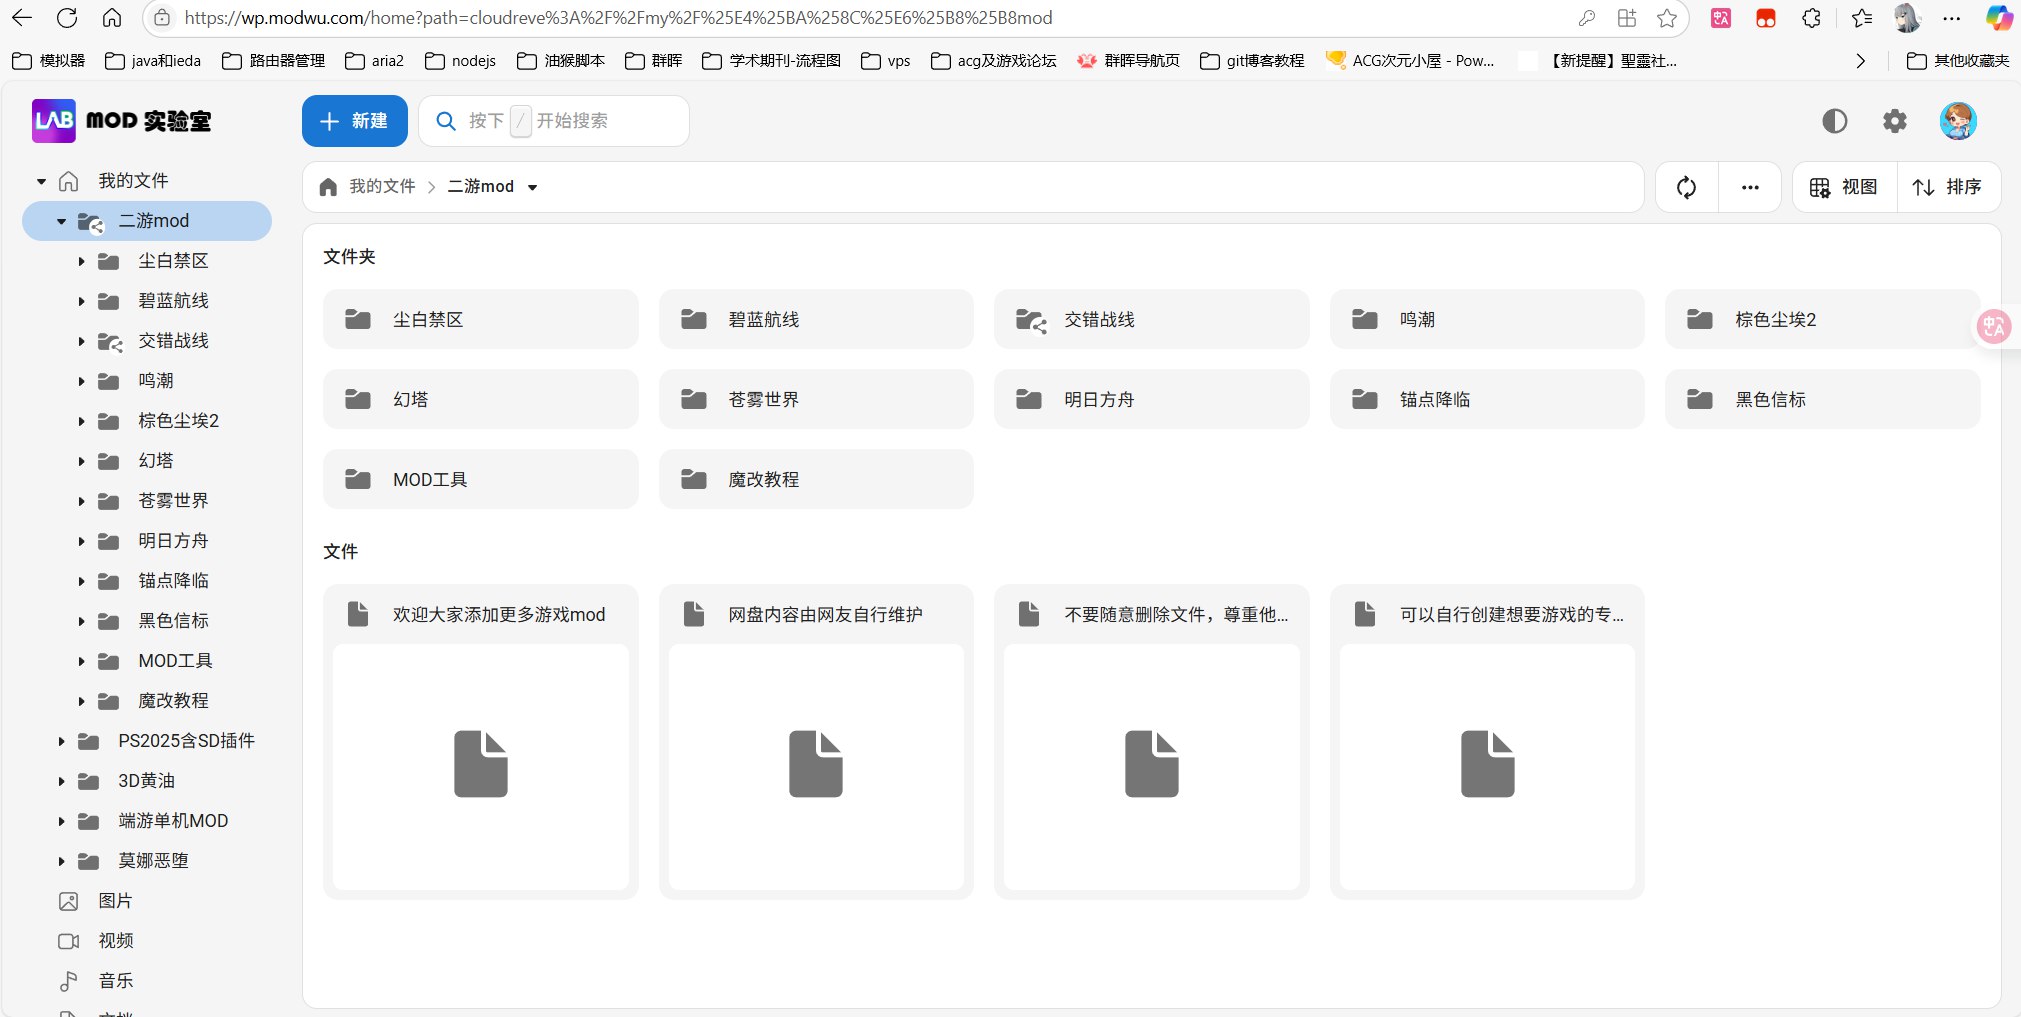Click the refresh icon above the file list
The height and width of the screenshot is (1017, 2021).
pyautogui.click(x=1686, y=186)
